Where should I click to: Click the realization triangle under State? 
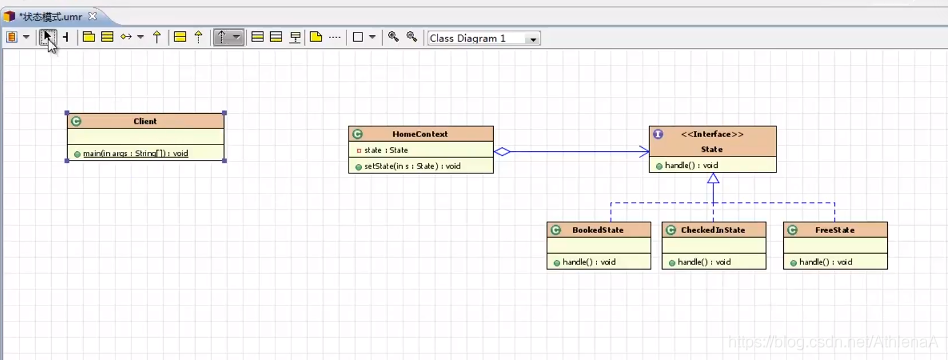click(x=713, y=178)
